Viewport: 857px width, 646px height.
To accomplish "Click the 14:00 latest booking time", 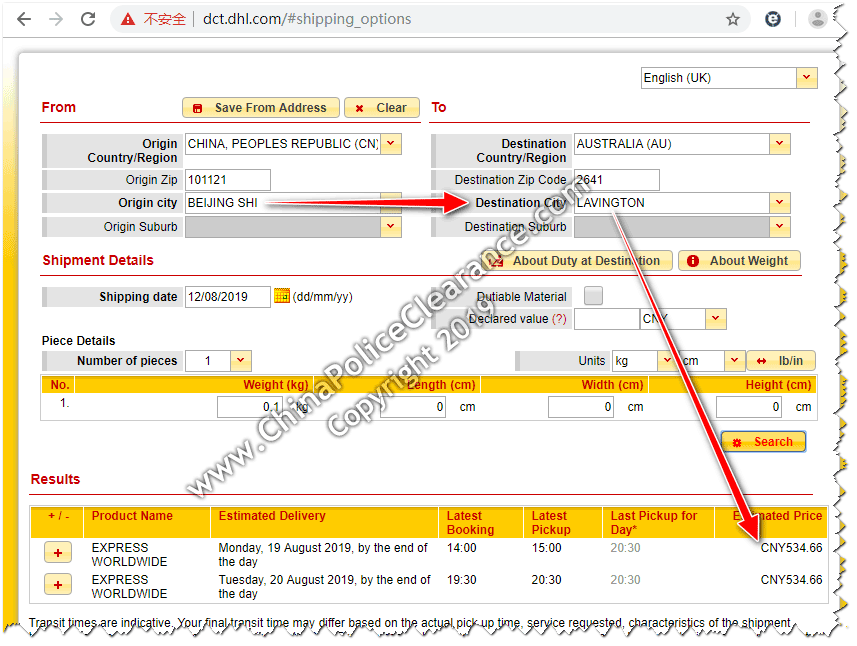I will [x=462, y=548].
